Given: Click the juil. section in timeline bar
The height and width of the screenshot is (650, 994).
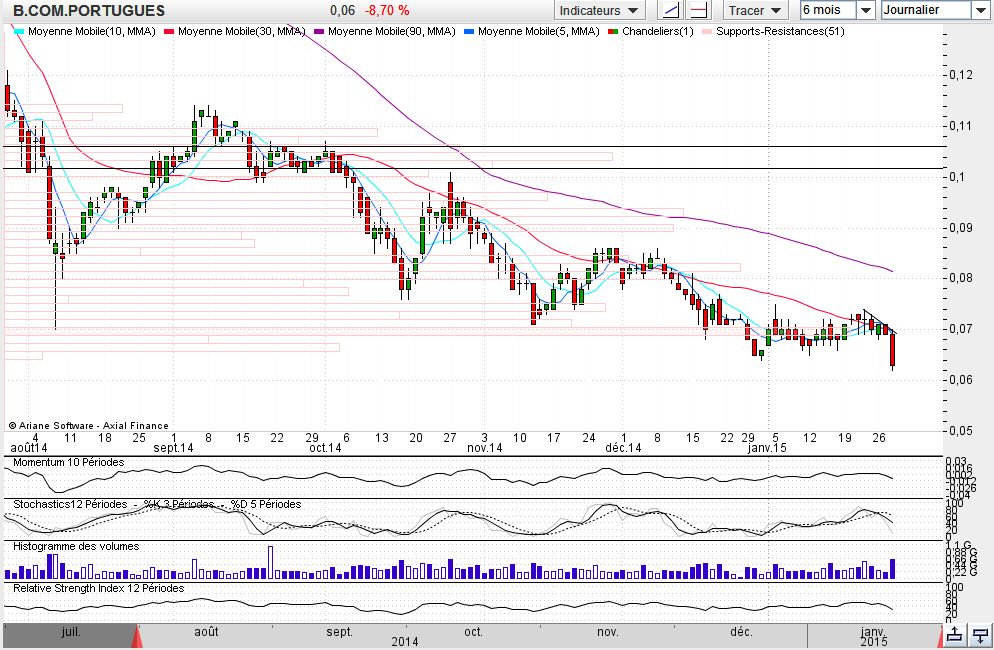Looking at the screenshot, I should [70, 633].
